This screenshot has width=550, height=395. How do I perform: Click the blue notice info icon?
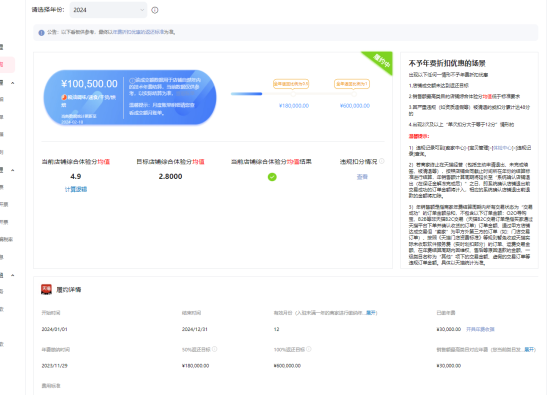41,33
